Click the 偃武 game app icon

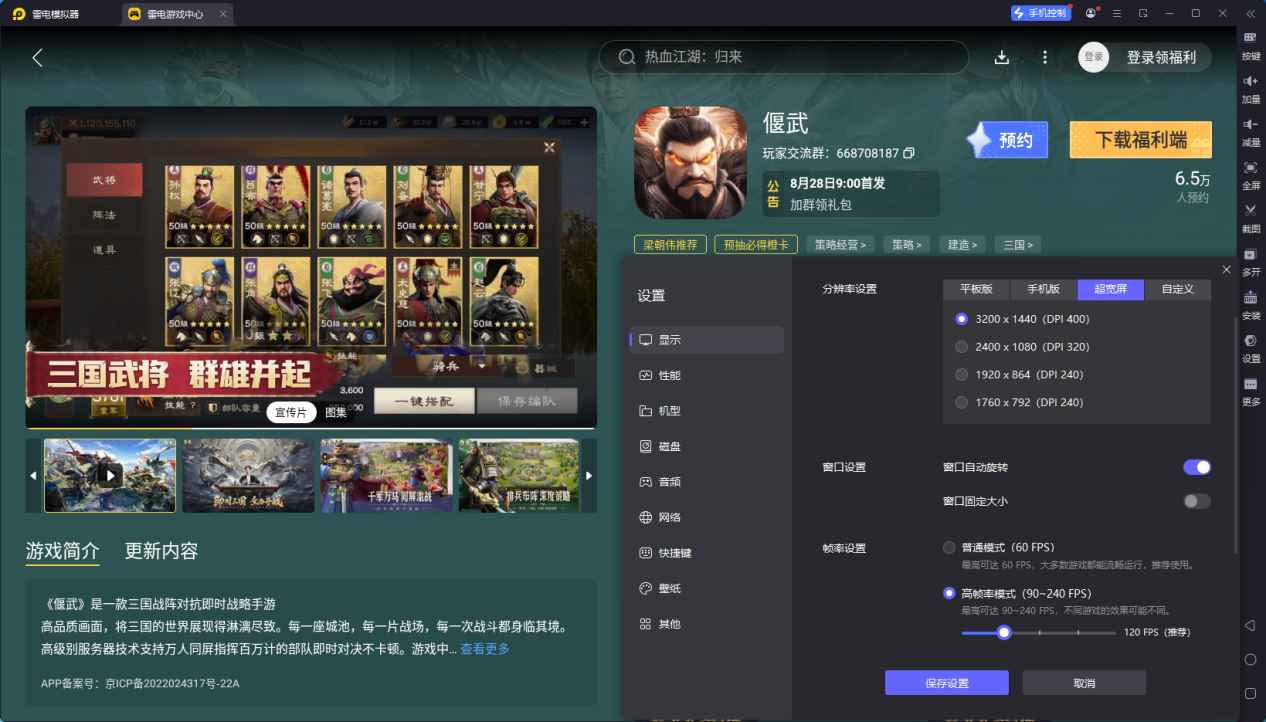coord(691,163)
